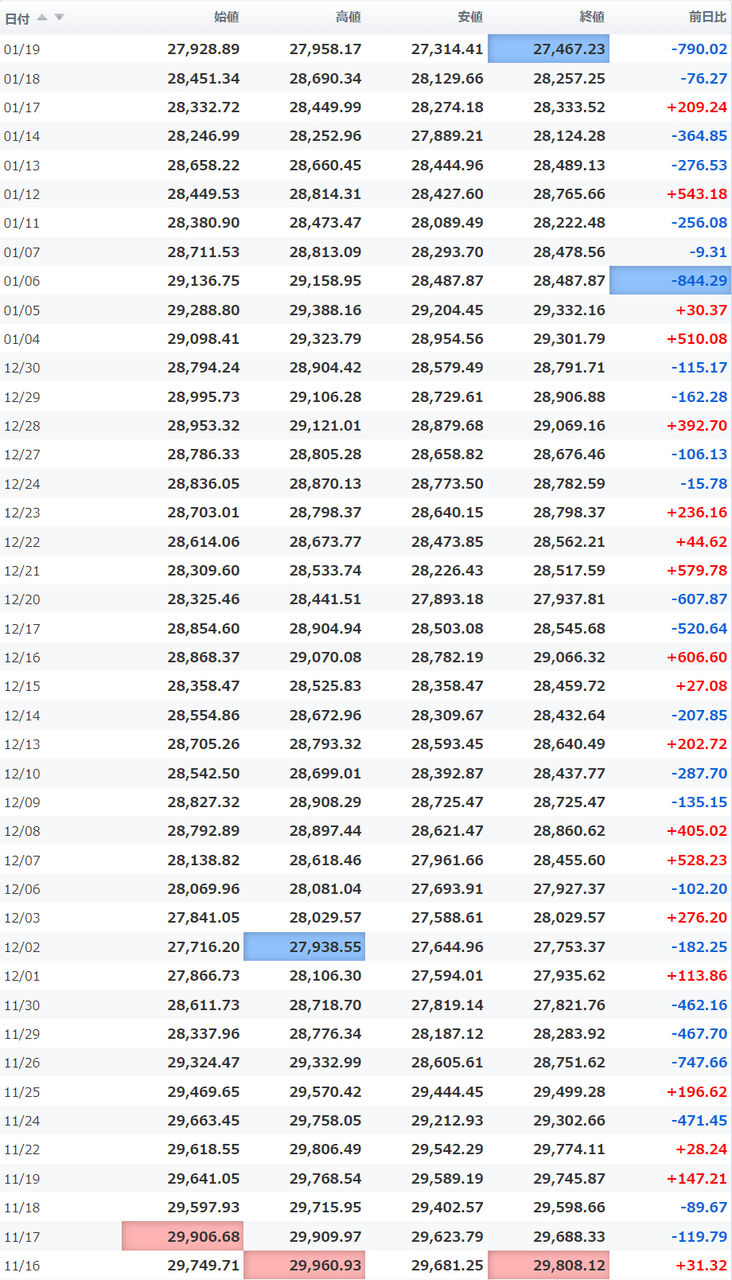The width and height of the screenshot is (732, 1280).
Task: Select the low value 27,889.21
Action: tap(447, 136)
